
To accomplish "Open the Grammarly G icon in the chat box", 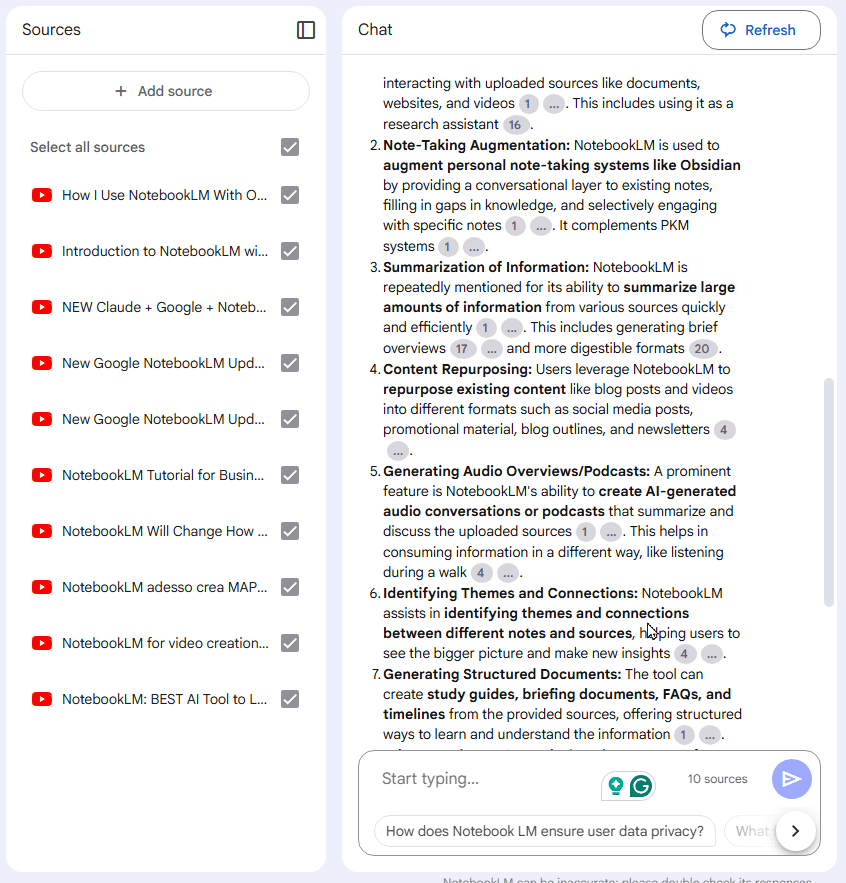I will coord(640,786).
